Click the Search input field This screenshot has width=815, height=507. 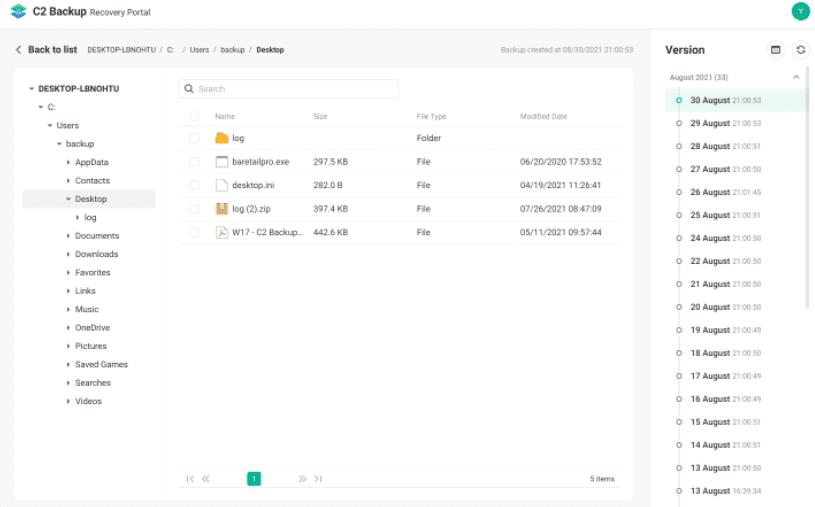(295, 89)
